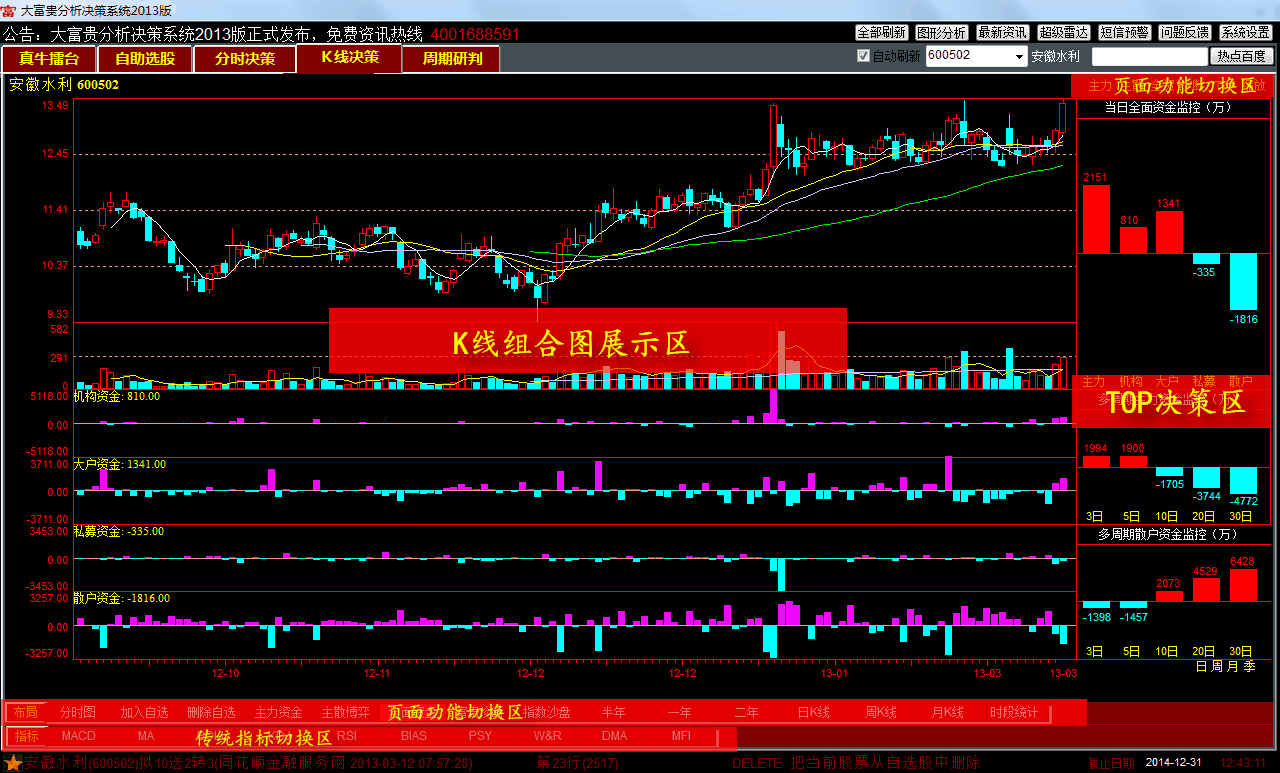The width and height of the screenshot is (1280, 773).
Task: Select the W&R indicator
Action: 548,736
